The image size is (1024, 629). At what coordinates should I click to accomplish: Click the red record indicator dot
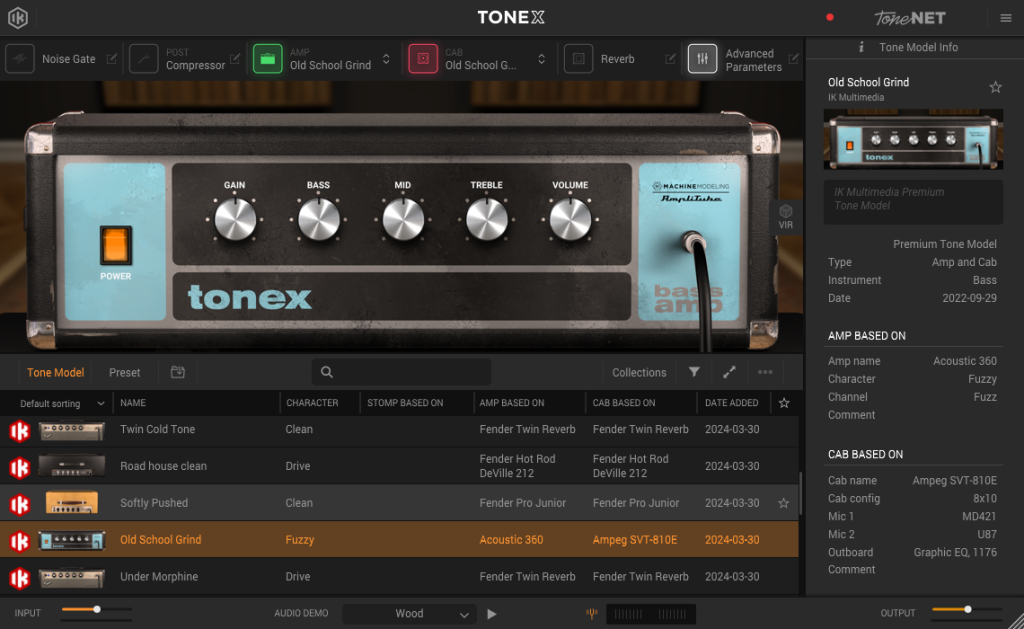[829, 18]
